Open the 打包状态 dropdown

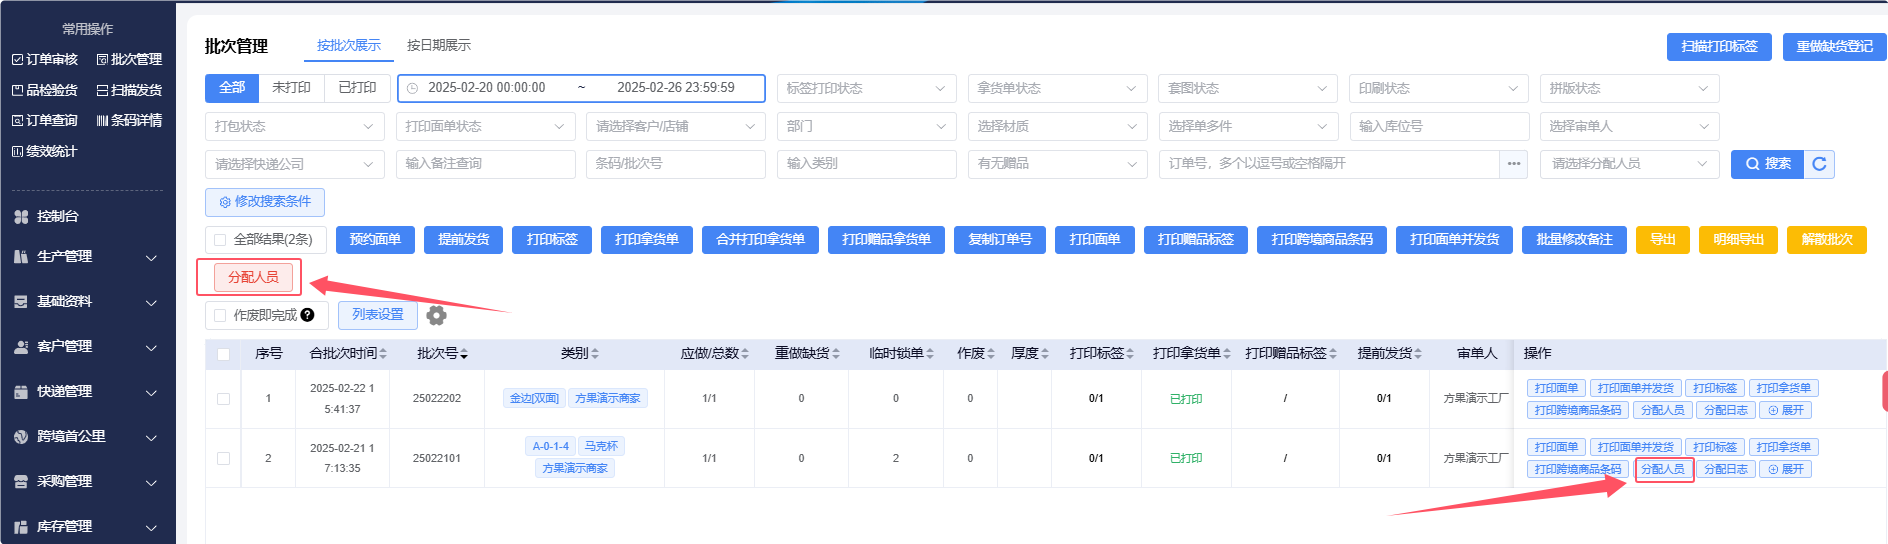(x=294, y=126)
